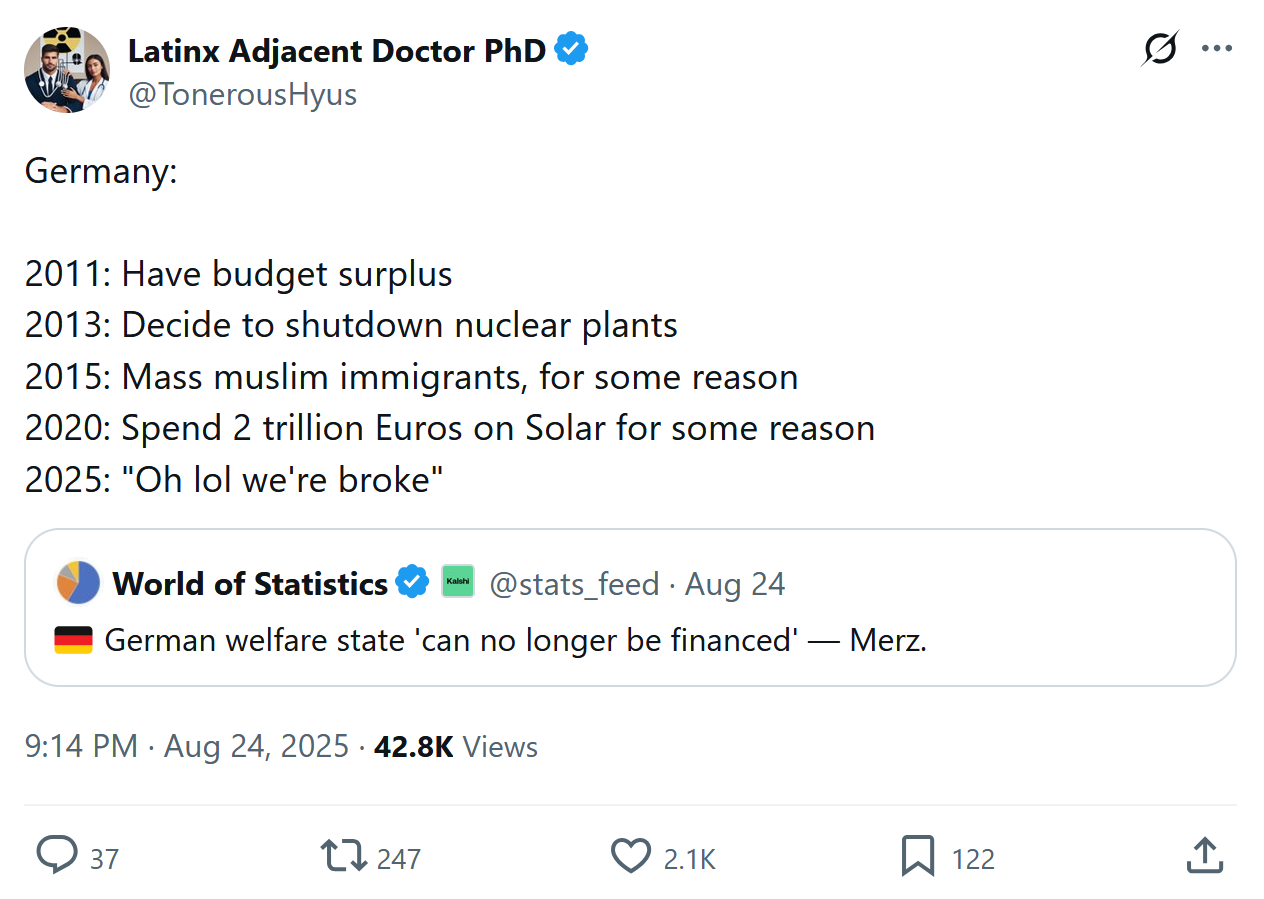Screen dimensions: 1264x899
Task: Bookmark this tweet
Action: 918,857
